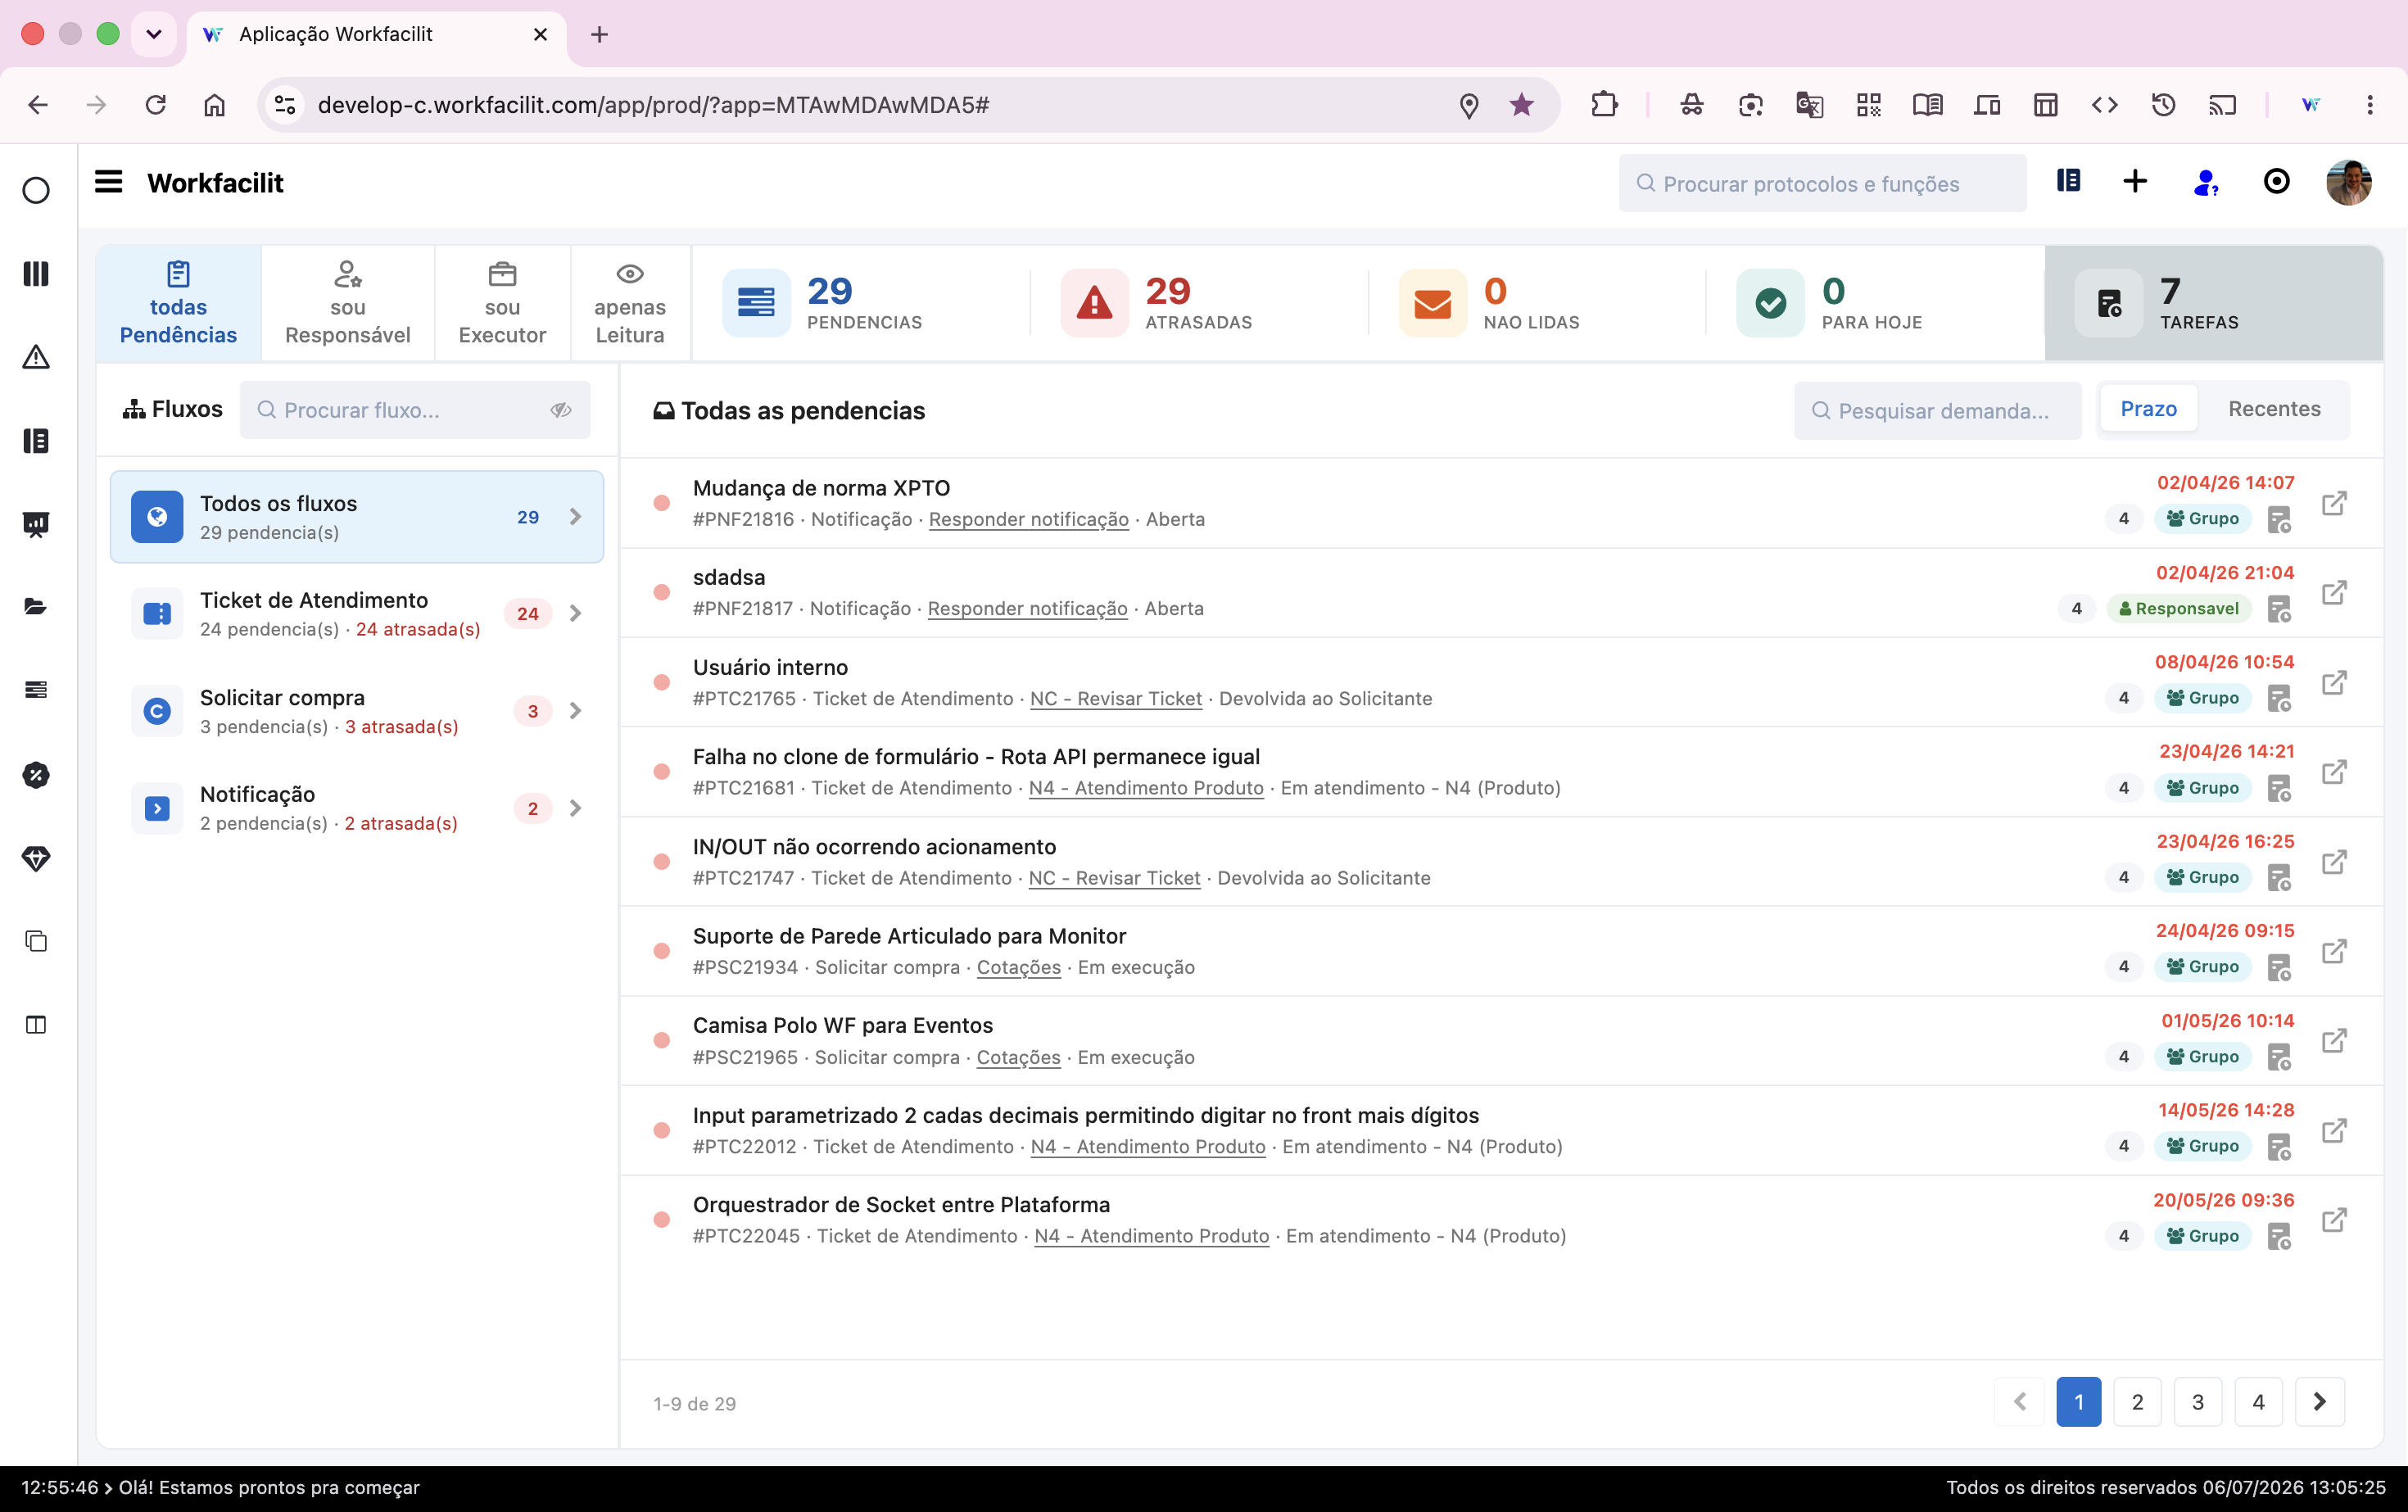Click the 29 Pendencias counter card
The width and height of the screenshot is (2408, 1512).
pyautogui.click(x=860, y=303)
